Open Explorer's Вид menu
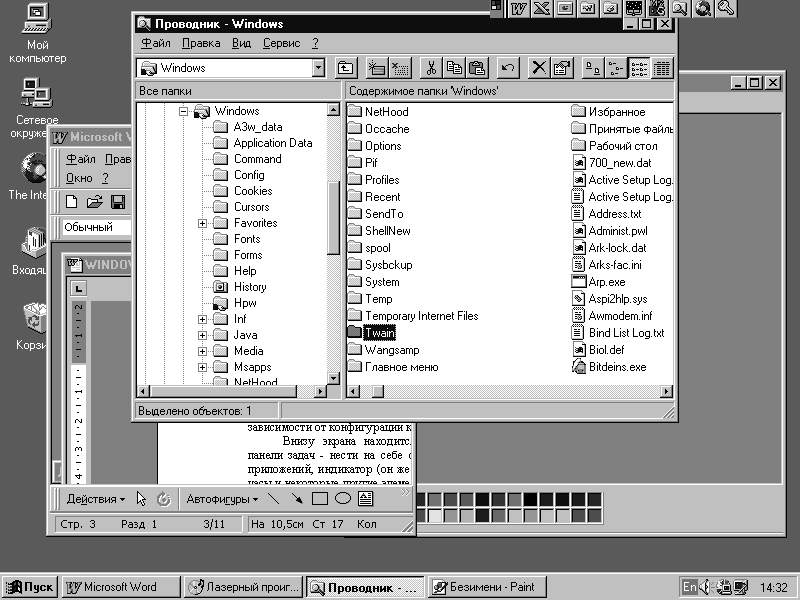Screen dimensions: 800x600 (x=241, y=43)
